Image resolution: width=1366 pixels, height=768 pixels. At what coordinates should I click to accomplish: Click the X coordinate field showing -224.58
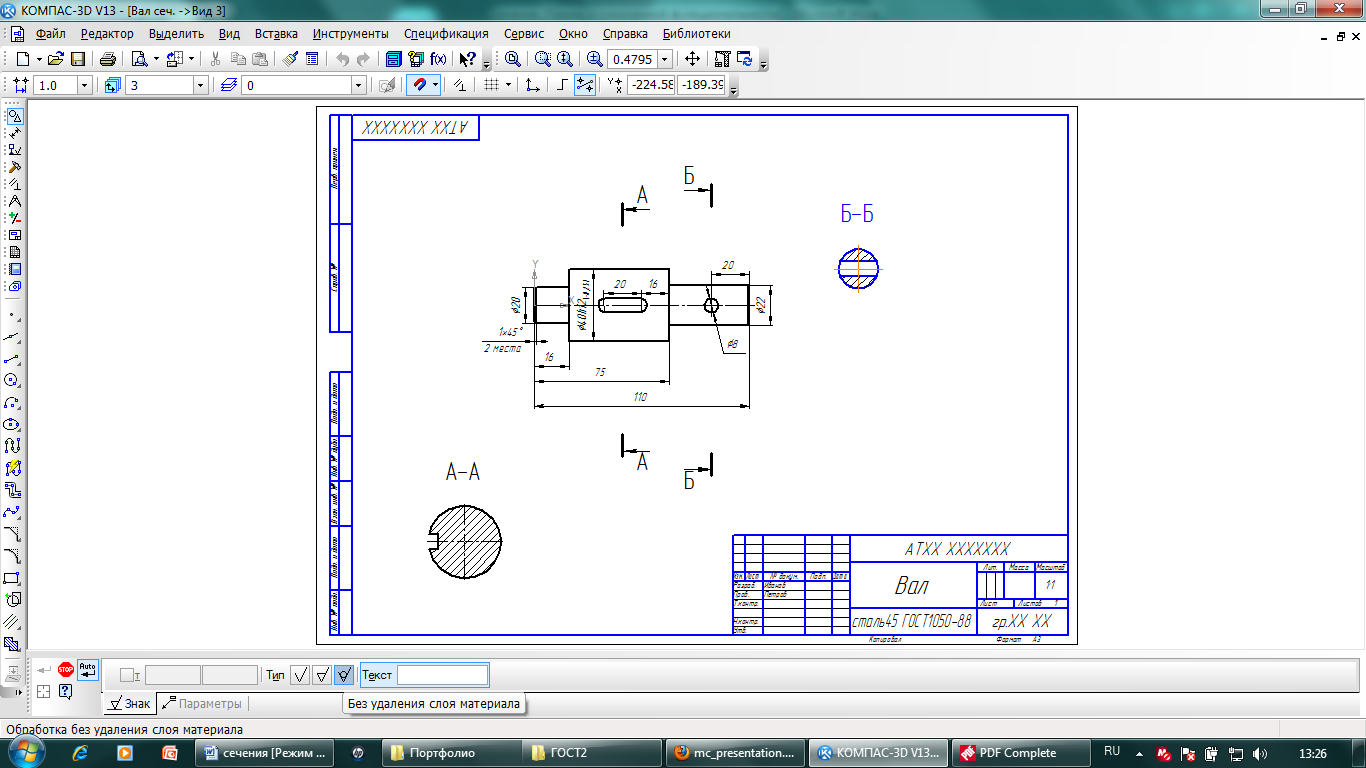(651, 85)
